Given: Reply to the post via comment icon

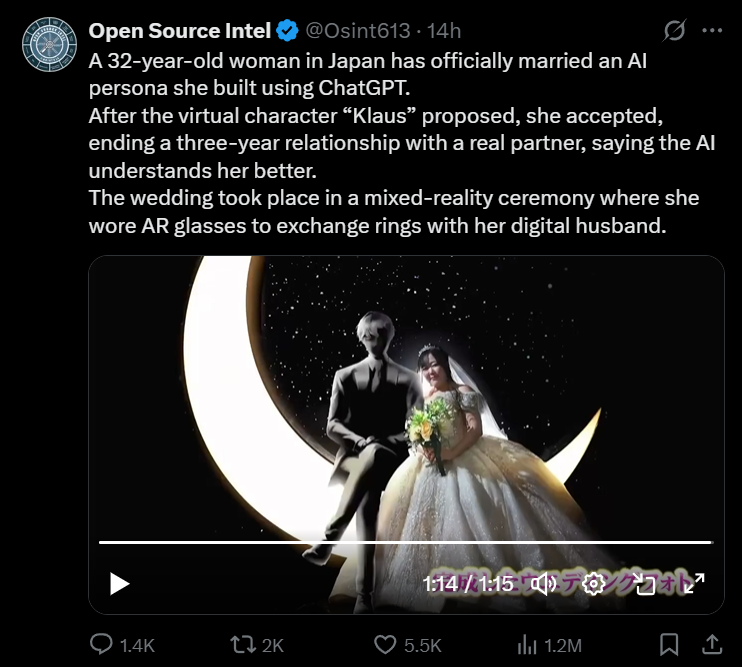Looking at the screenshot, I should click(101, 645).
